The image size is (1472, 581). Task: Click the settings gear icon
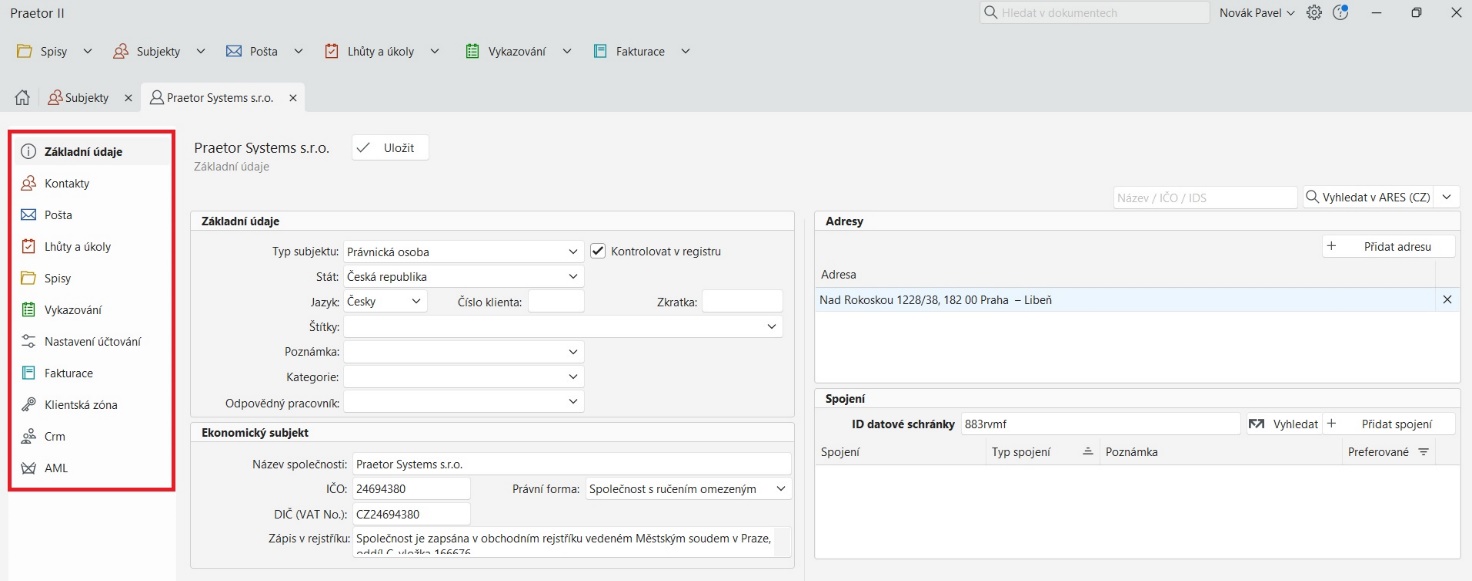pos(1314,13)
